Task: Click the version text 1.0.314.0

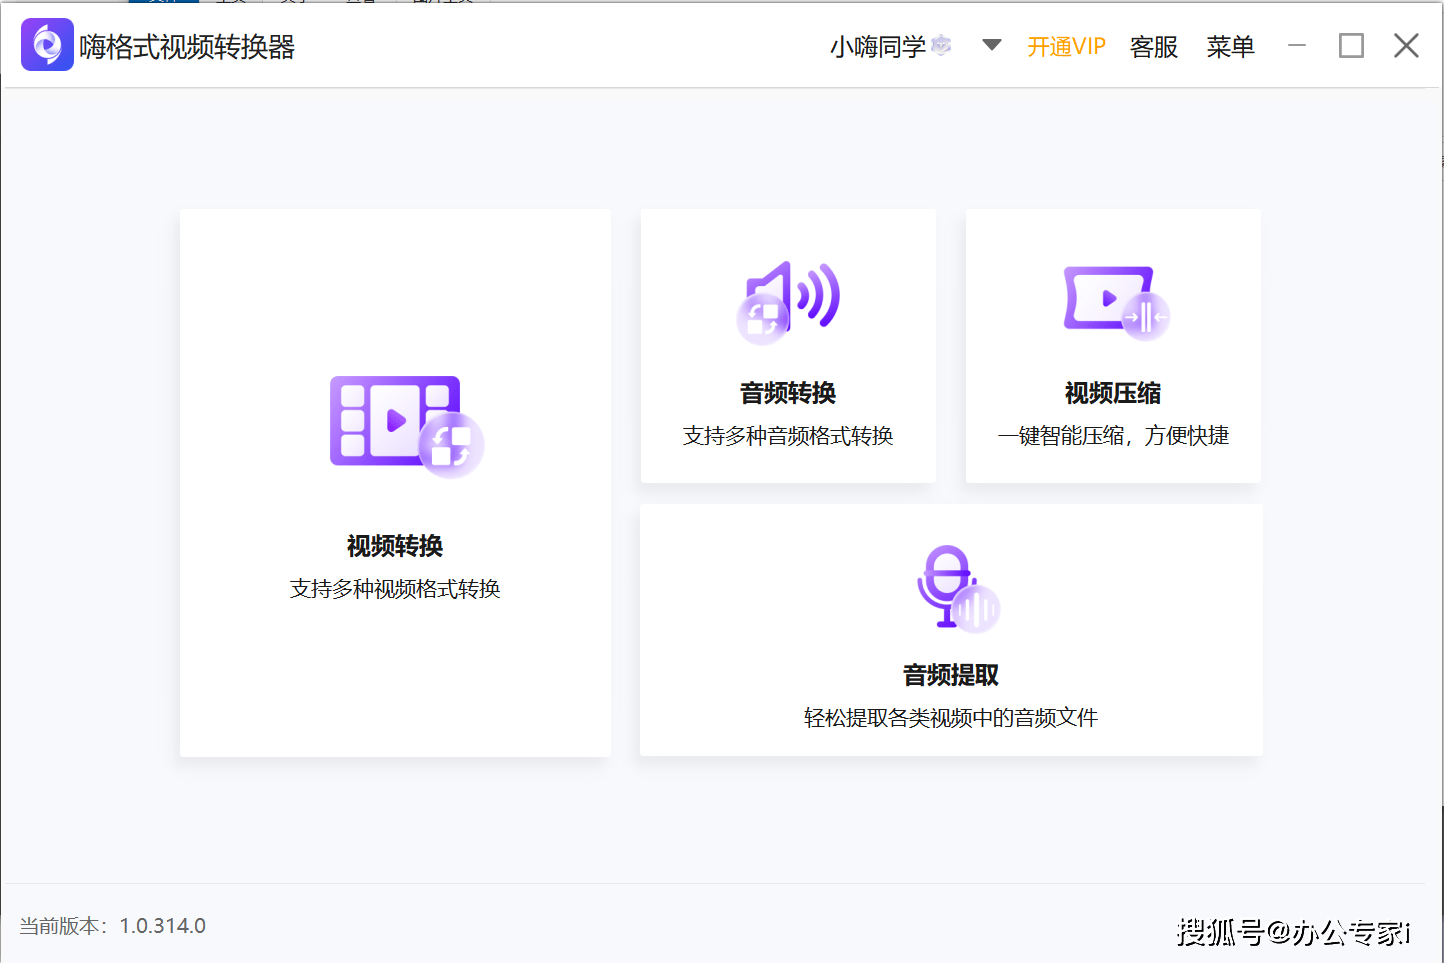Action: 162,925
